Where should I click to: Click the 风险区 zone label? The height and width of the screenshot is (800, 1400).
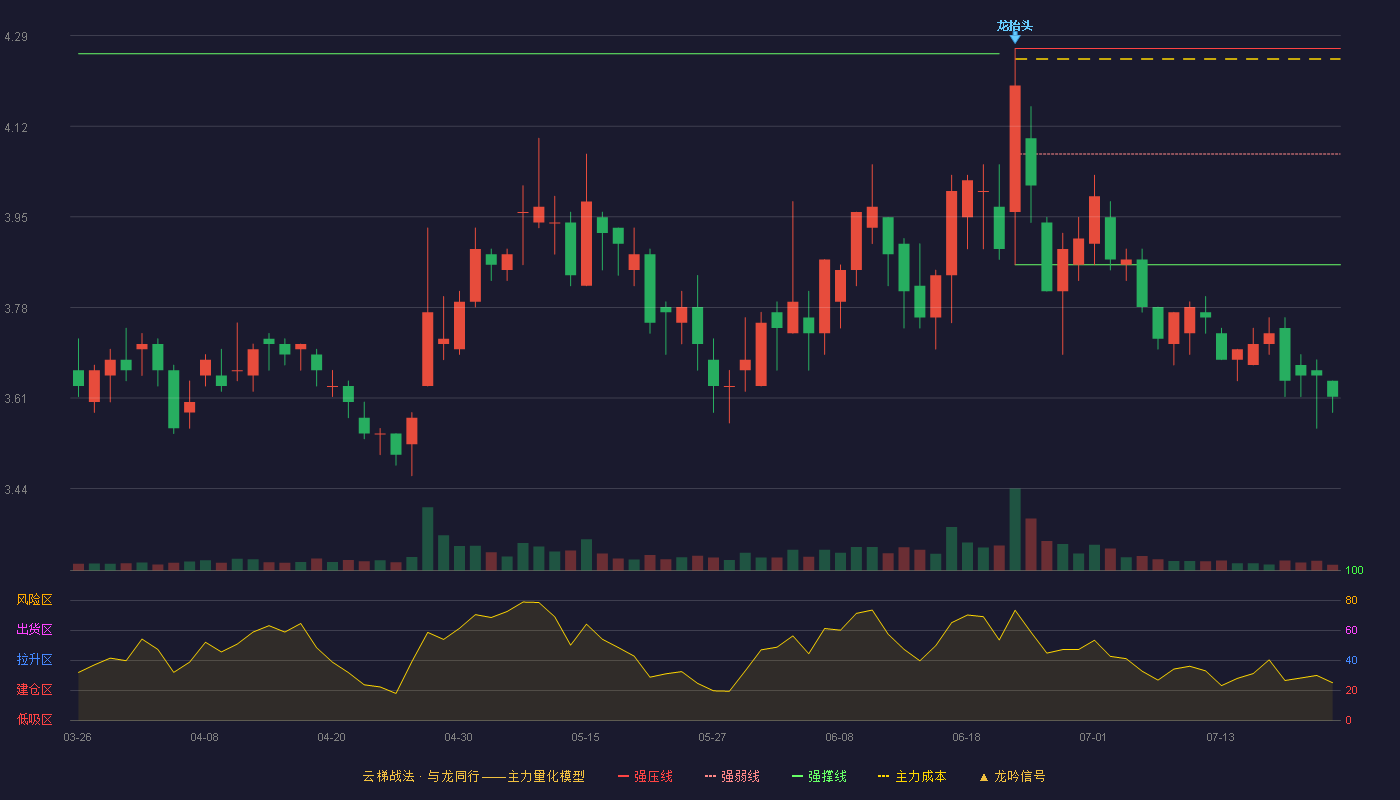[34, 600]
